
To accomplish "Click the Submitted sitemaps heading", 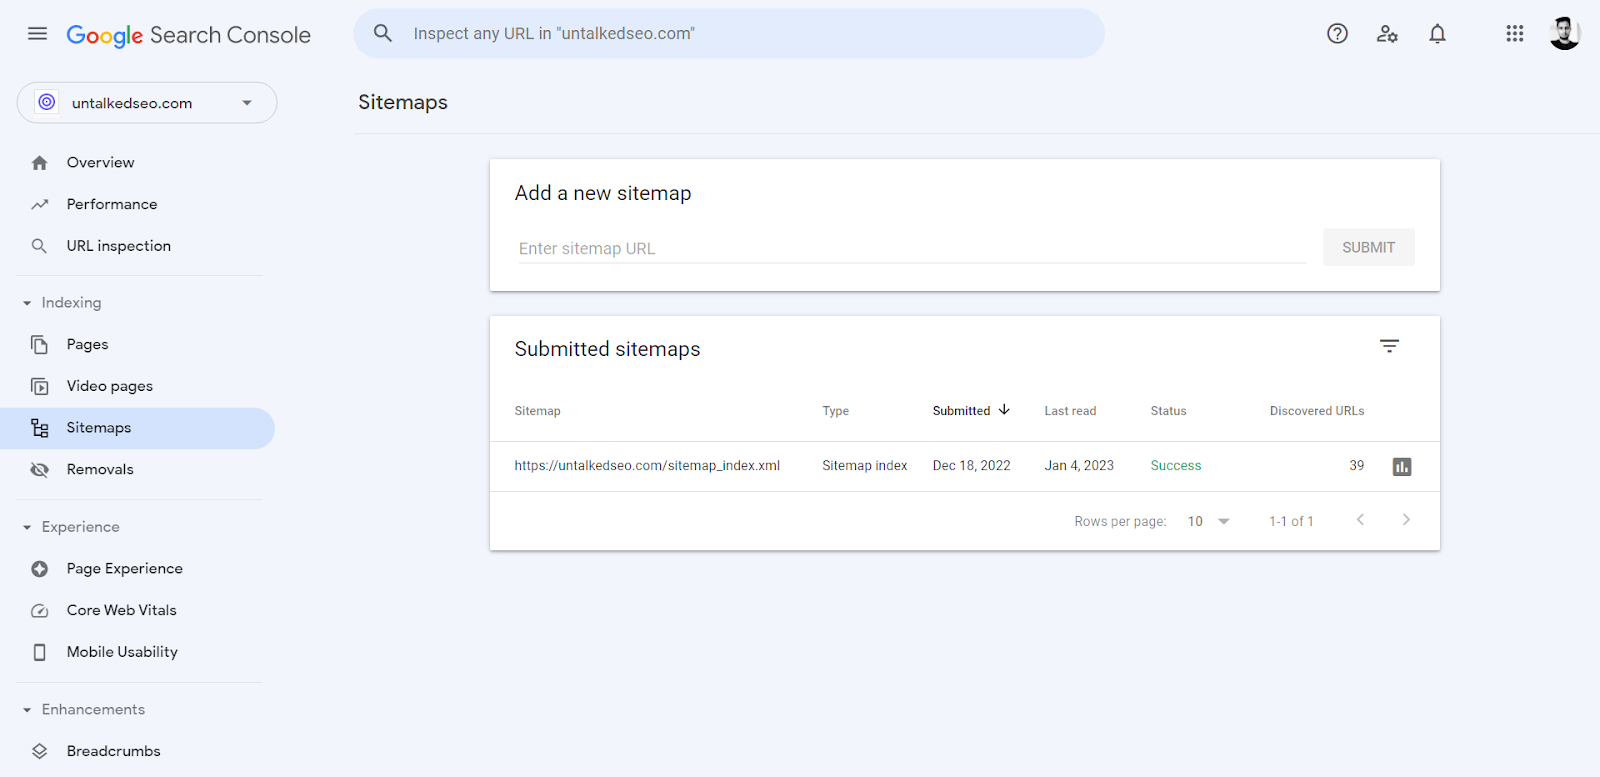I will (x=607, y=349).
